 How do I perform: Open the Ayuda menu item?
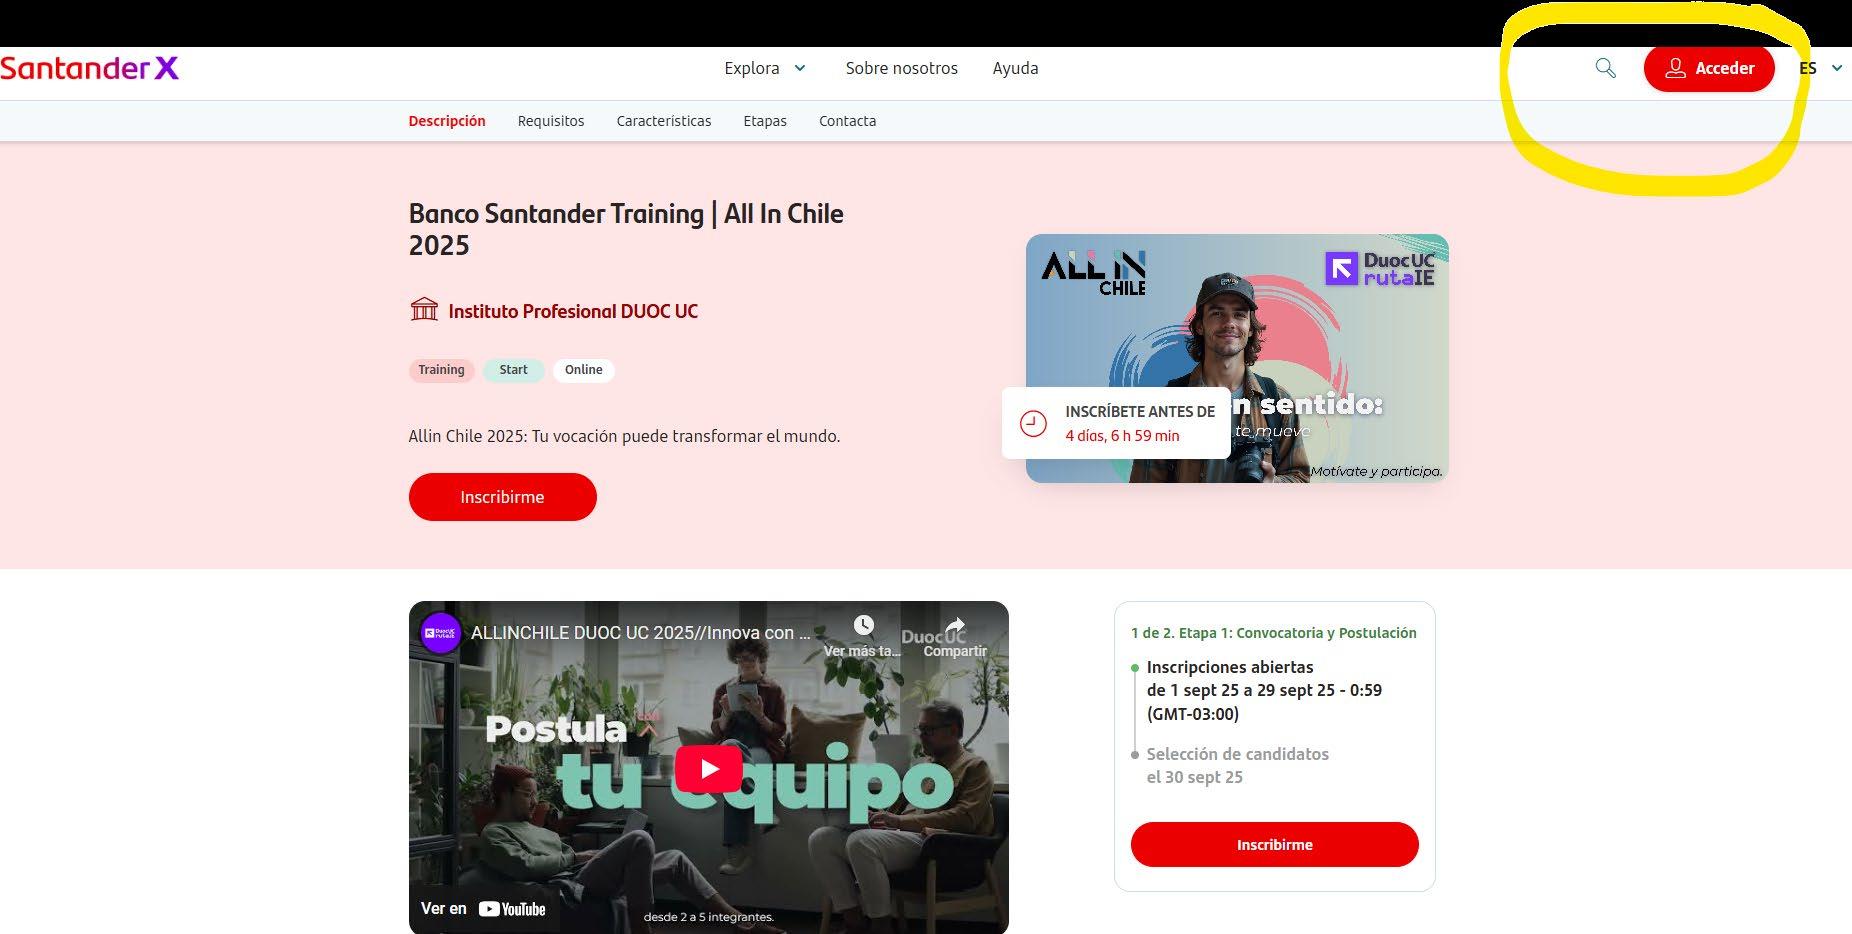(x=1015, y=68)
